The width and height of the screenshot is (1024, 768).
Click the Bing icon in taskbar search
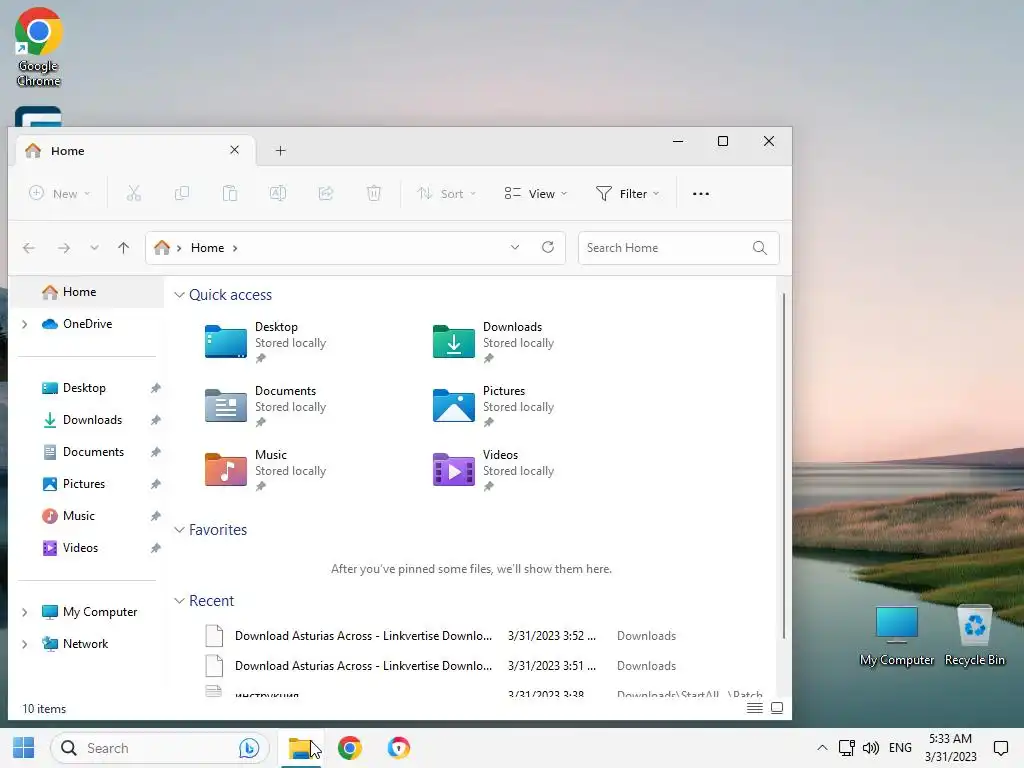point(249,748)
